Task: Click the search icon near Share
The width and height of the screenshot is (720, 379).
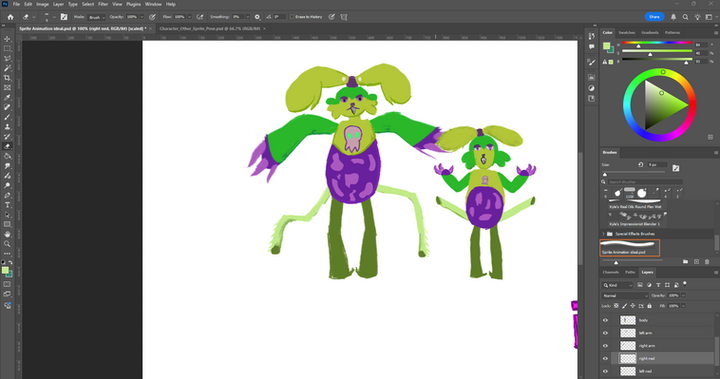Action: 685,17
